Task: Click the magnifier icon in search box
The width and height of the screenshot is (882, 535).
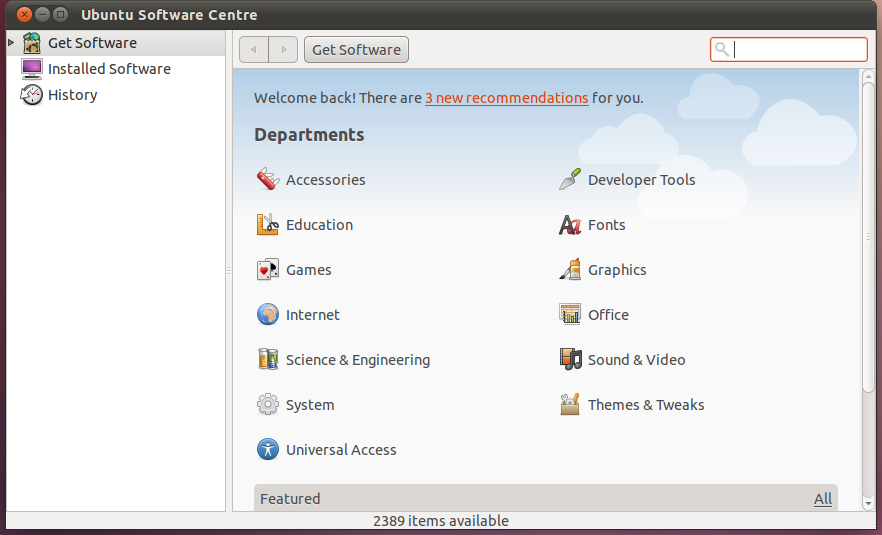Action: [722, 50]
